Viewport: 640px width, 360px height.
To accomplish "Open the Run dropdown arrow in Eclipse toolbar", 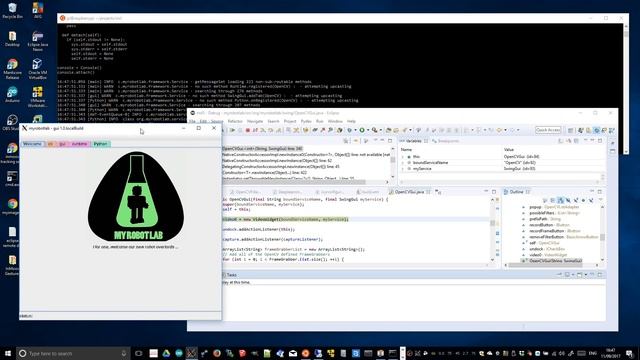I will tap(368, 130).
